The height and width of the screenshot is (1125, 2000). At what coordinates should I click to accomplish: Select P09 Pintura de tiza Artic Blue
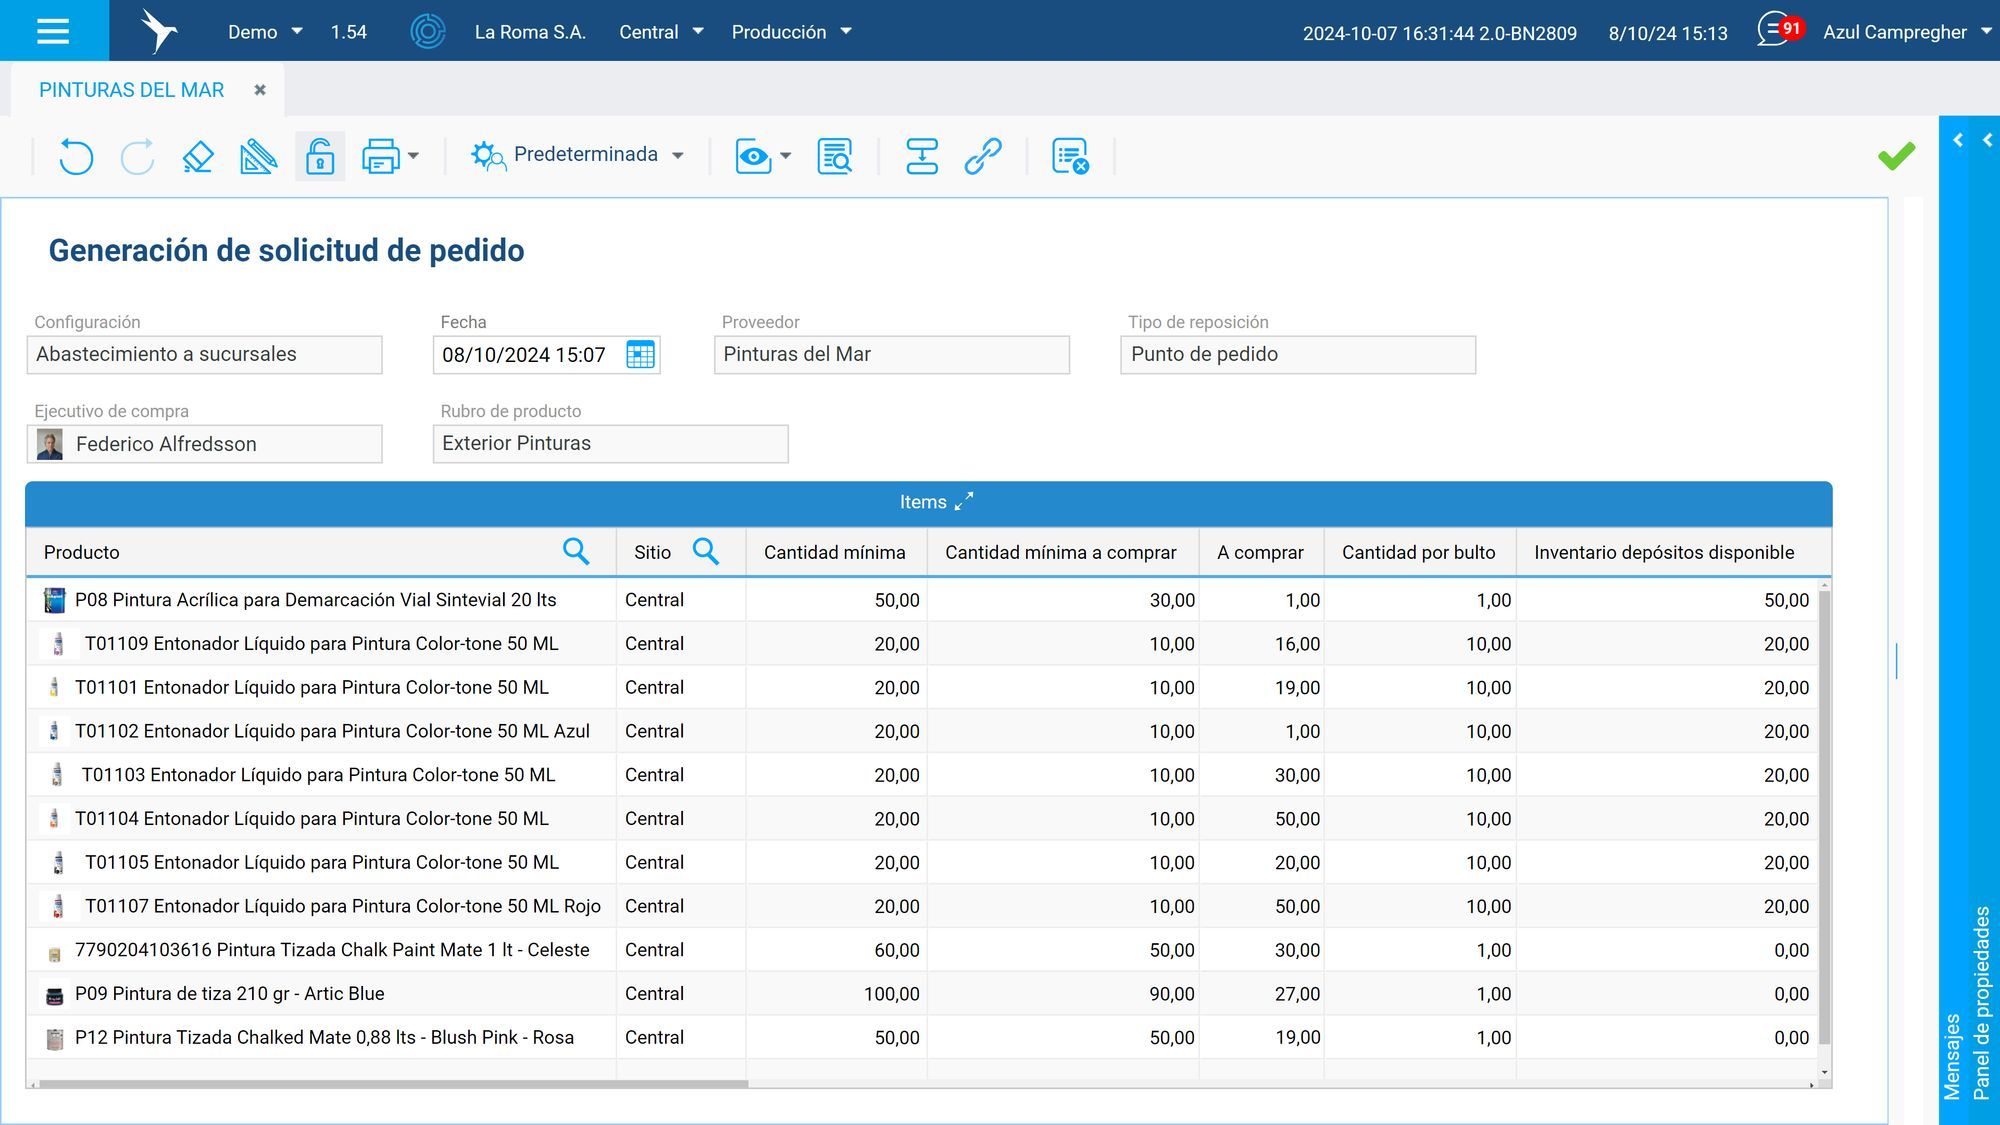coord(921,994)
